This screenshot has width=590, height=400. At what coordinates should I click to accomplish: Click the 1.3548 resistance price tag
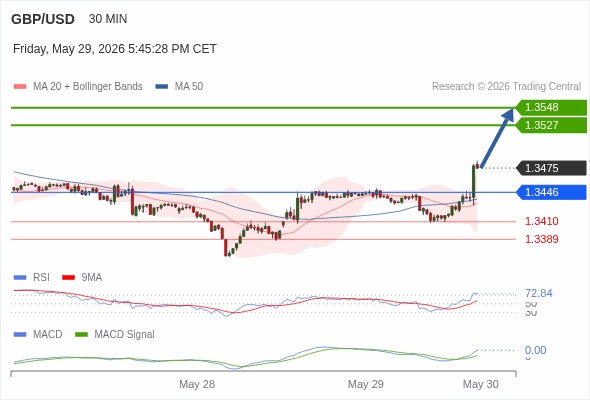551,107
